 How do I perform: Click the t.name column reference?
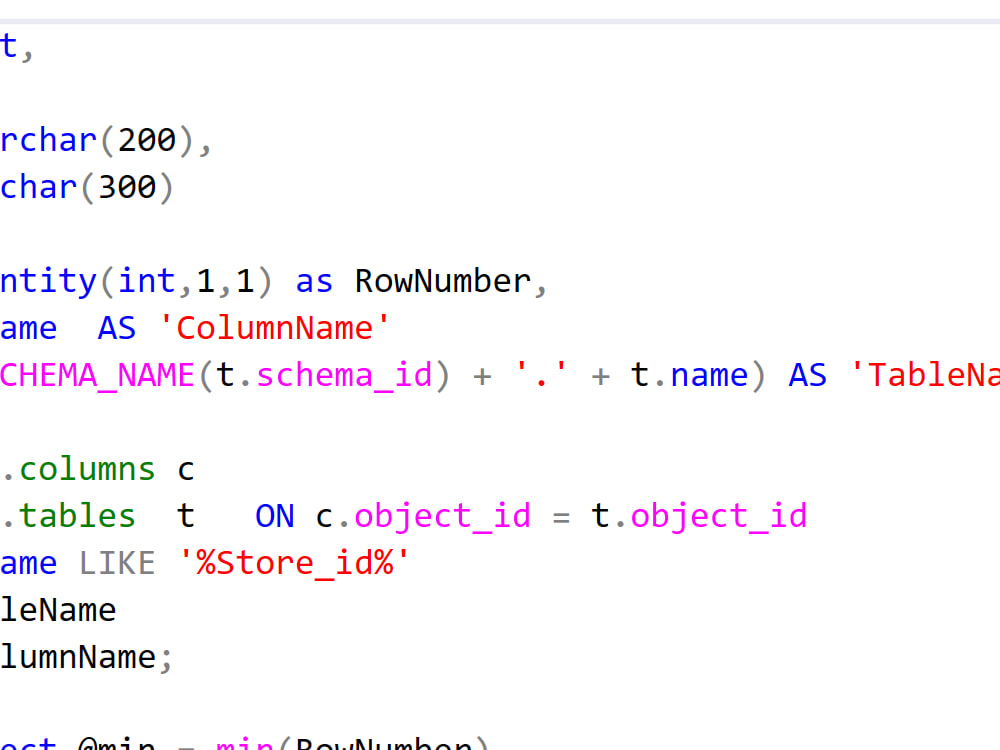pyautogui.click(x=689, y=375)
